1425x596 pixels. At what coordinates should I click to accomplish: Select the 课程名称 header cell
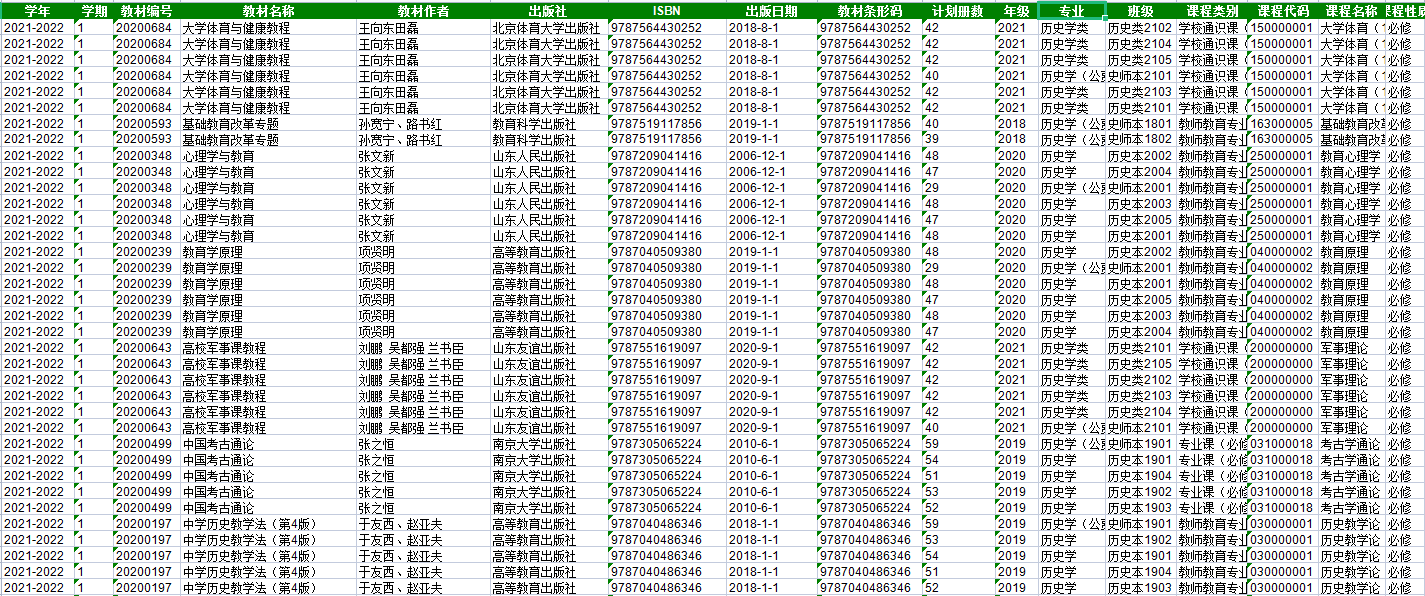1350,11
